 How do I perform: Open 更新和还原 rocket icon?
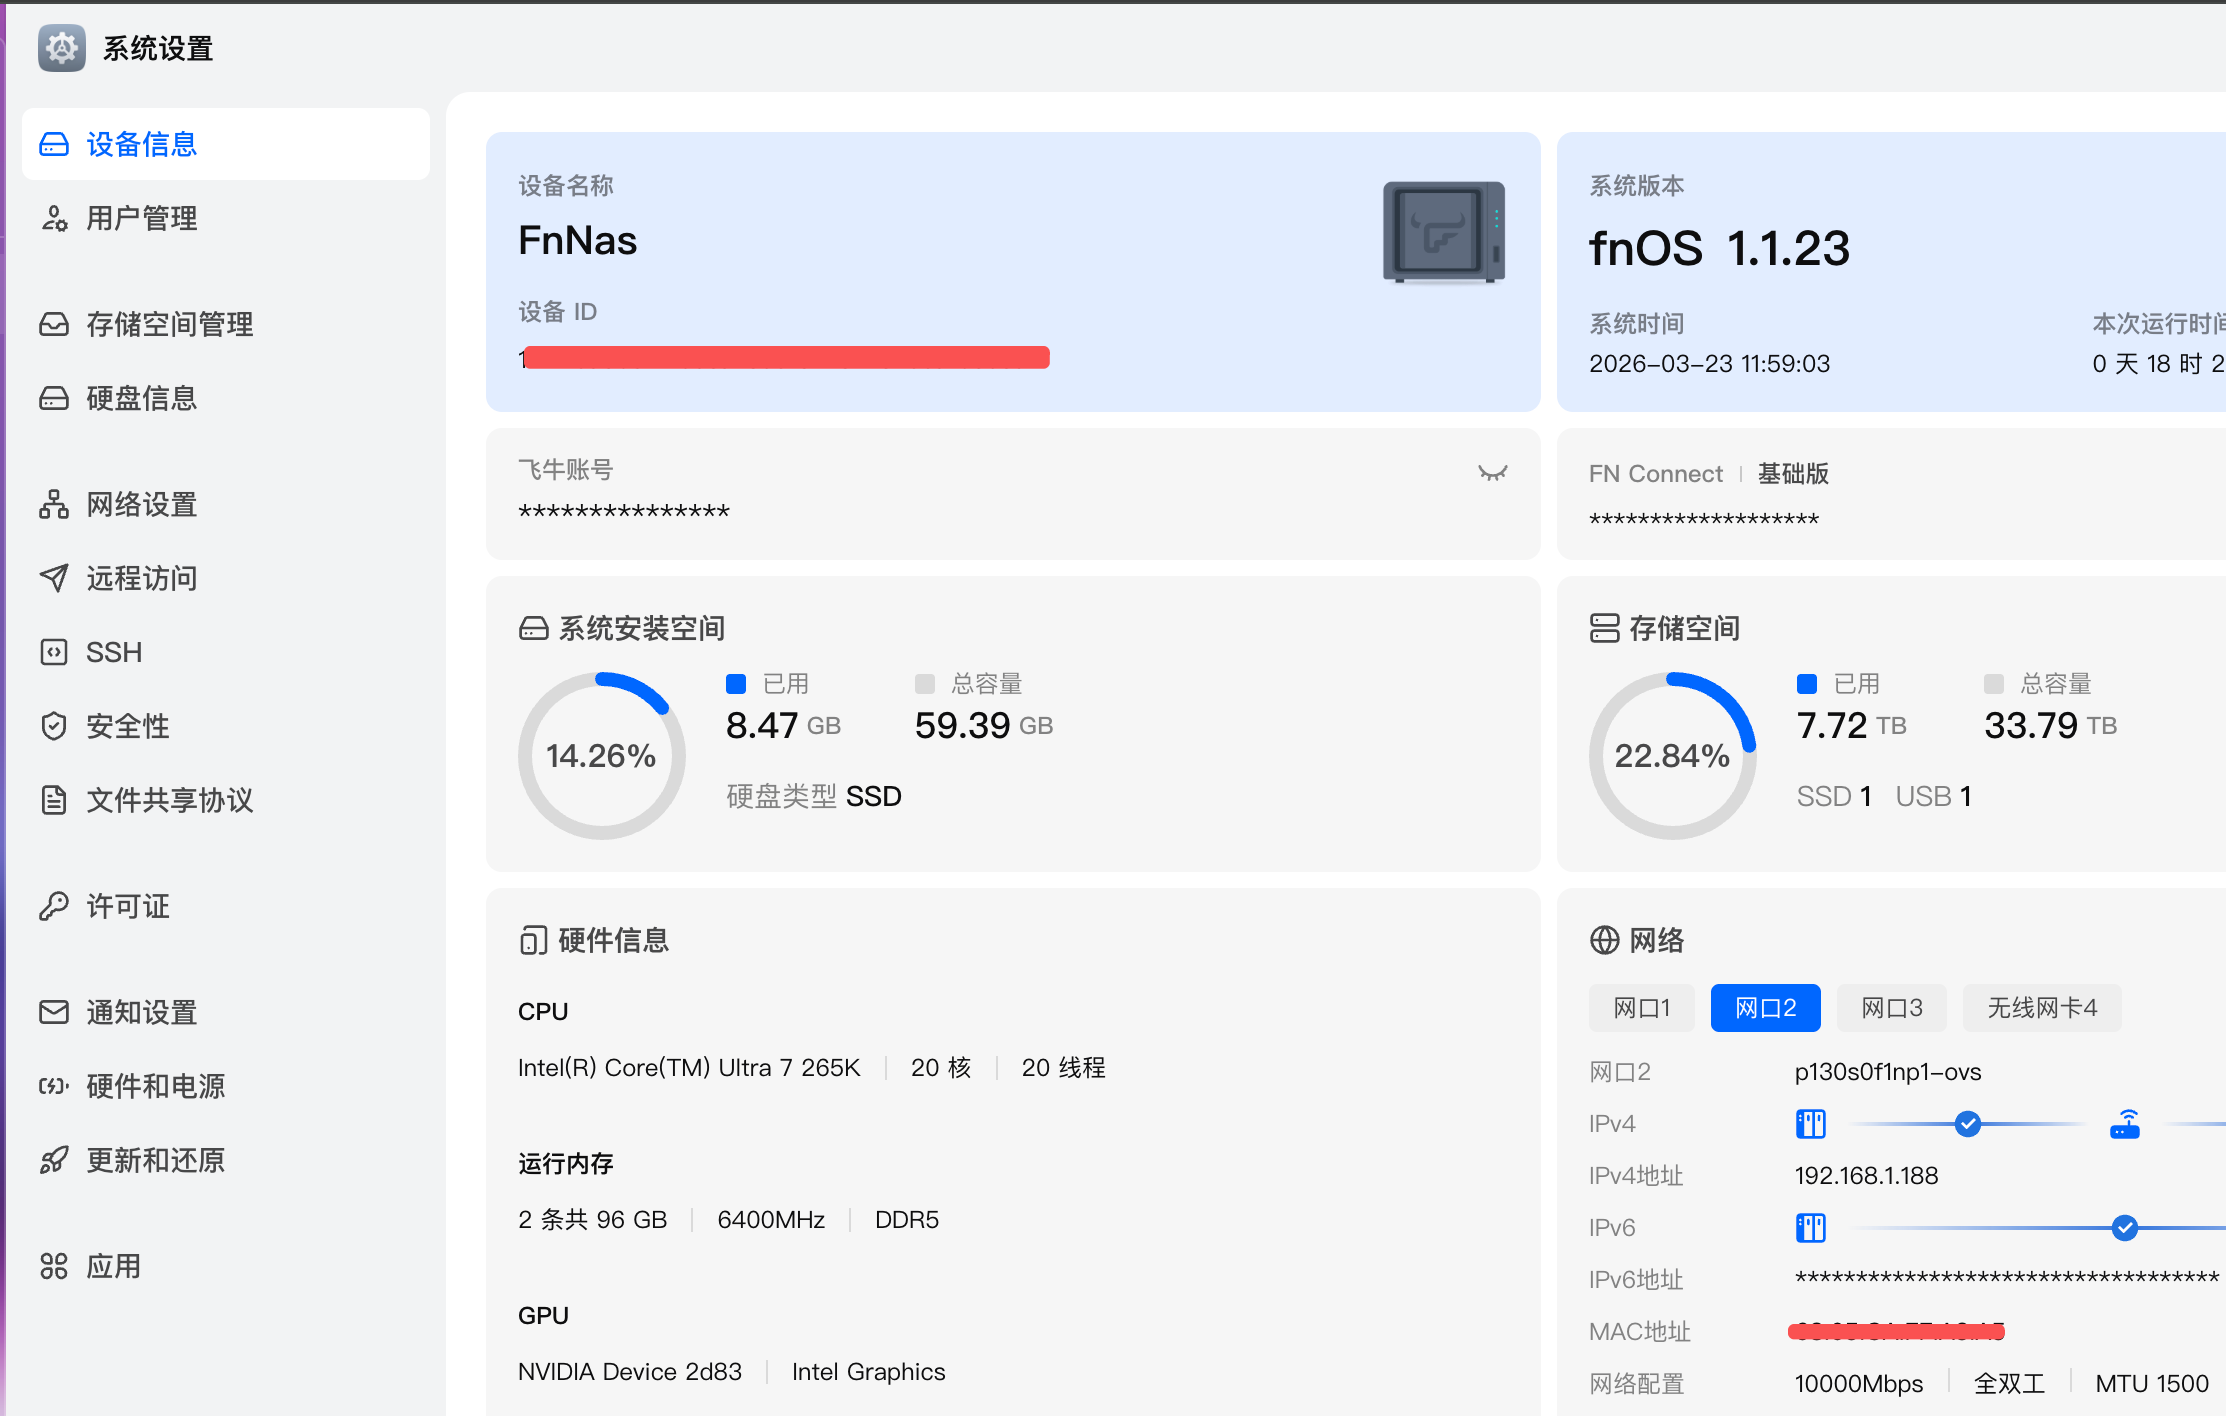pyautogui.click(x=54, y=1160)
